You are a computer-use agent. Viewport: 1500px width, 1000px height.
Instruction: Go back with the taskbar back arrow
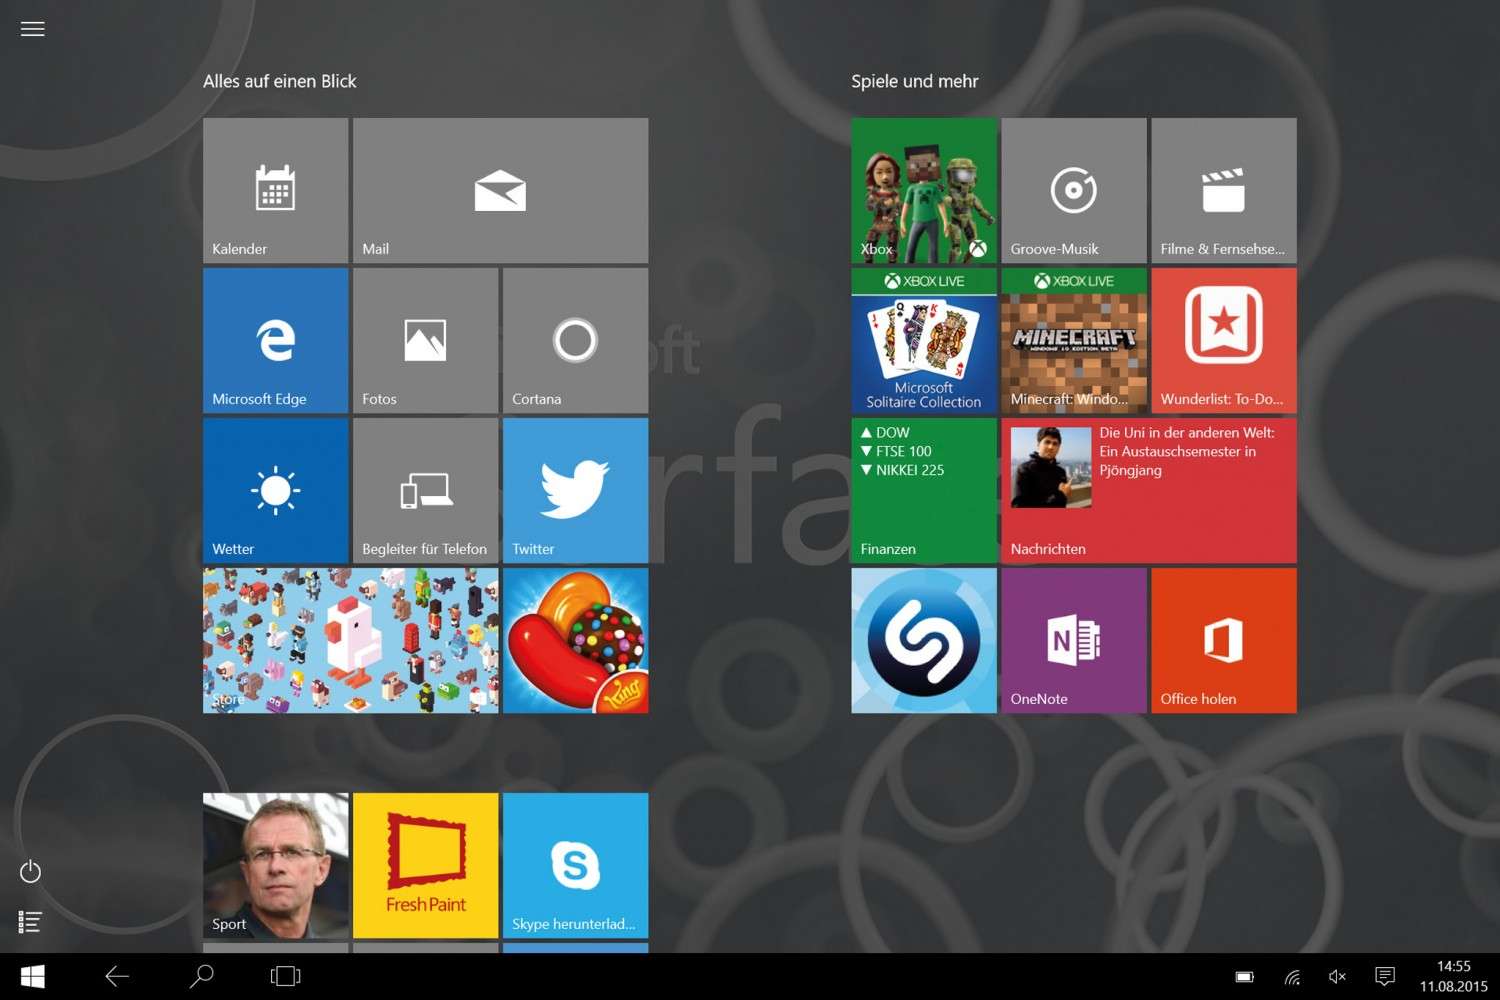[117, 976]
